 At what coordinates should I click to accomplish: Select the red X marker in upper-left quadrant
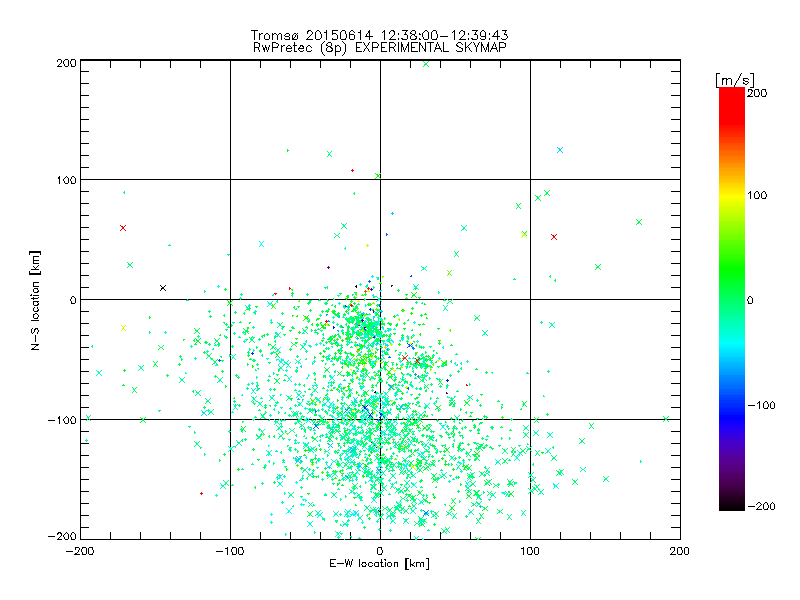pyautogui.click(x=123, y=228)
